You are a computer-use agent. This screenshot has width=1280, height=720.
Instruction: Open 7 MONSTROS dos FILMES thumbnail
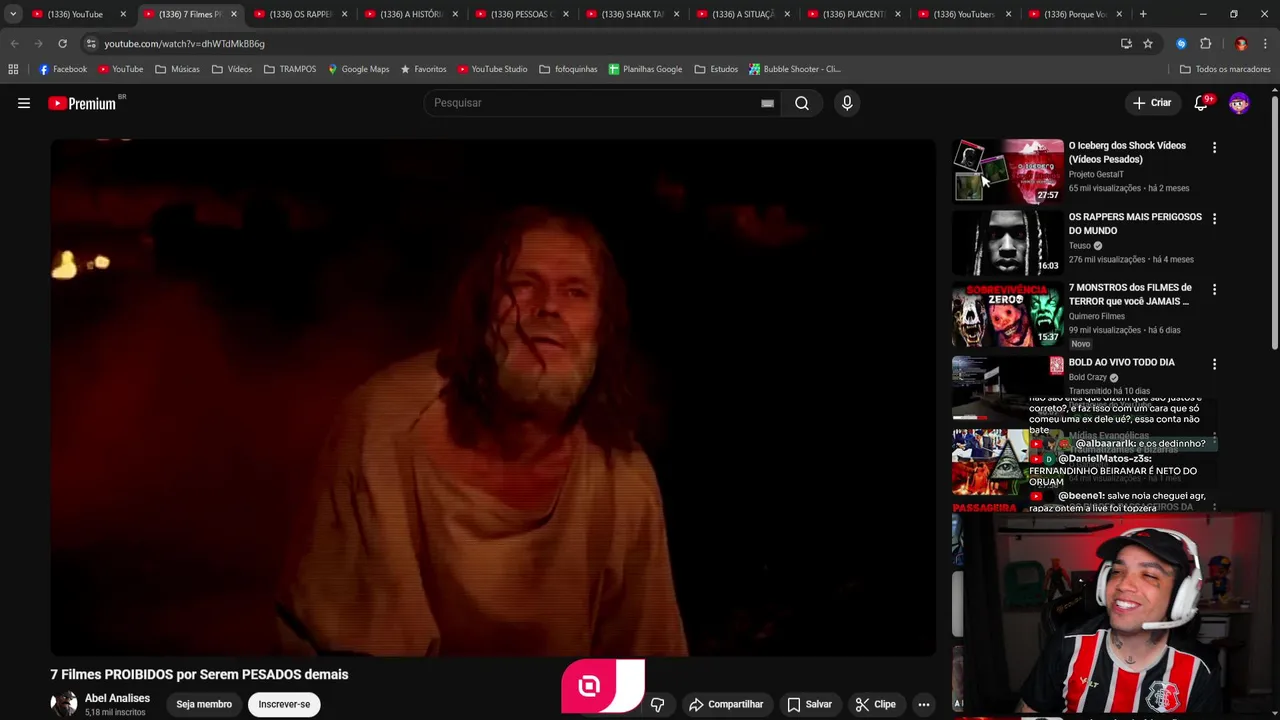[x=1007, y=314]
